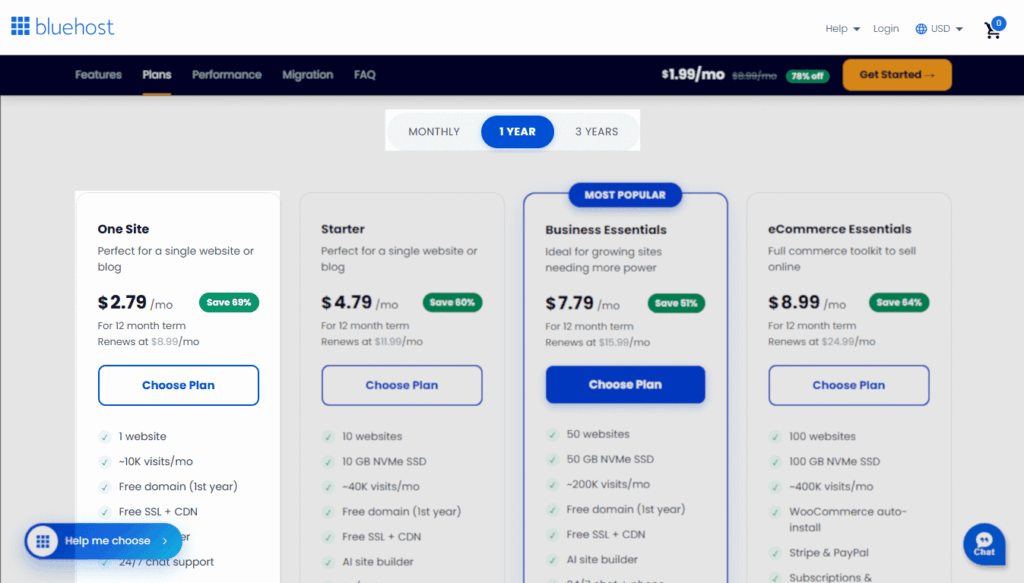The width and height of the screenshot is (1024, 583).
Task: Click the 'eCommerce Essentials' plan title
Action: tap(839, 229)
